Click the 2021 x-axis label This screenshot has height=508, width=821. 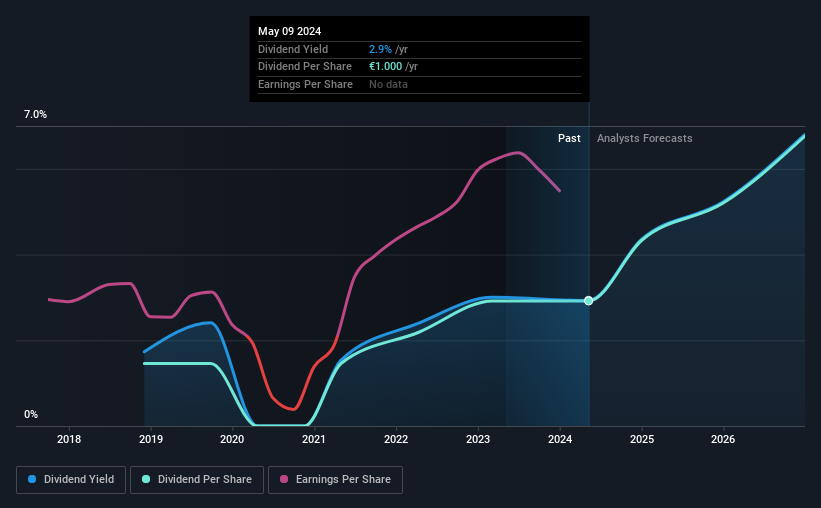click(314, 439)
